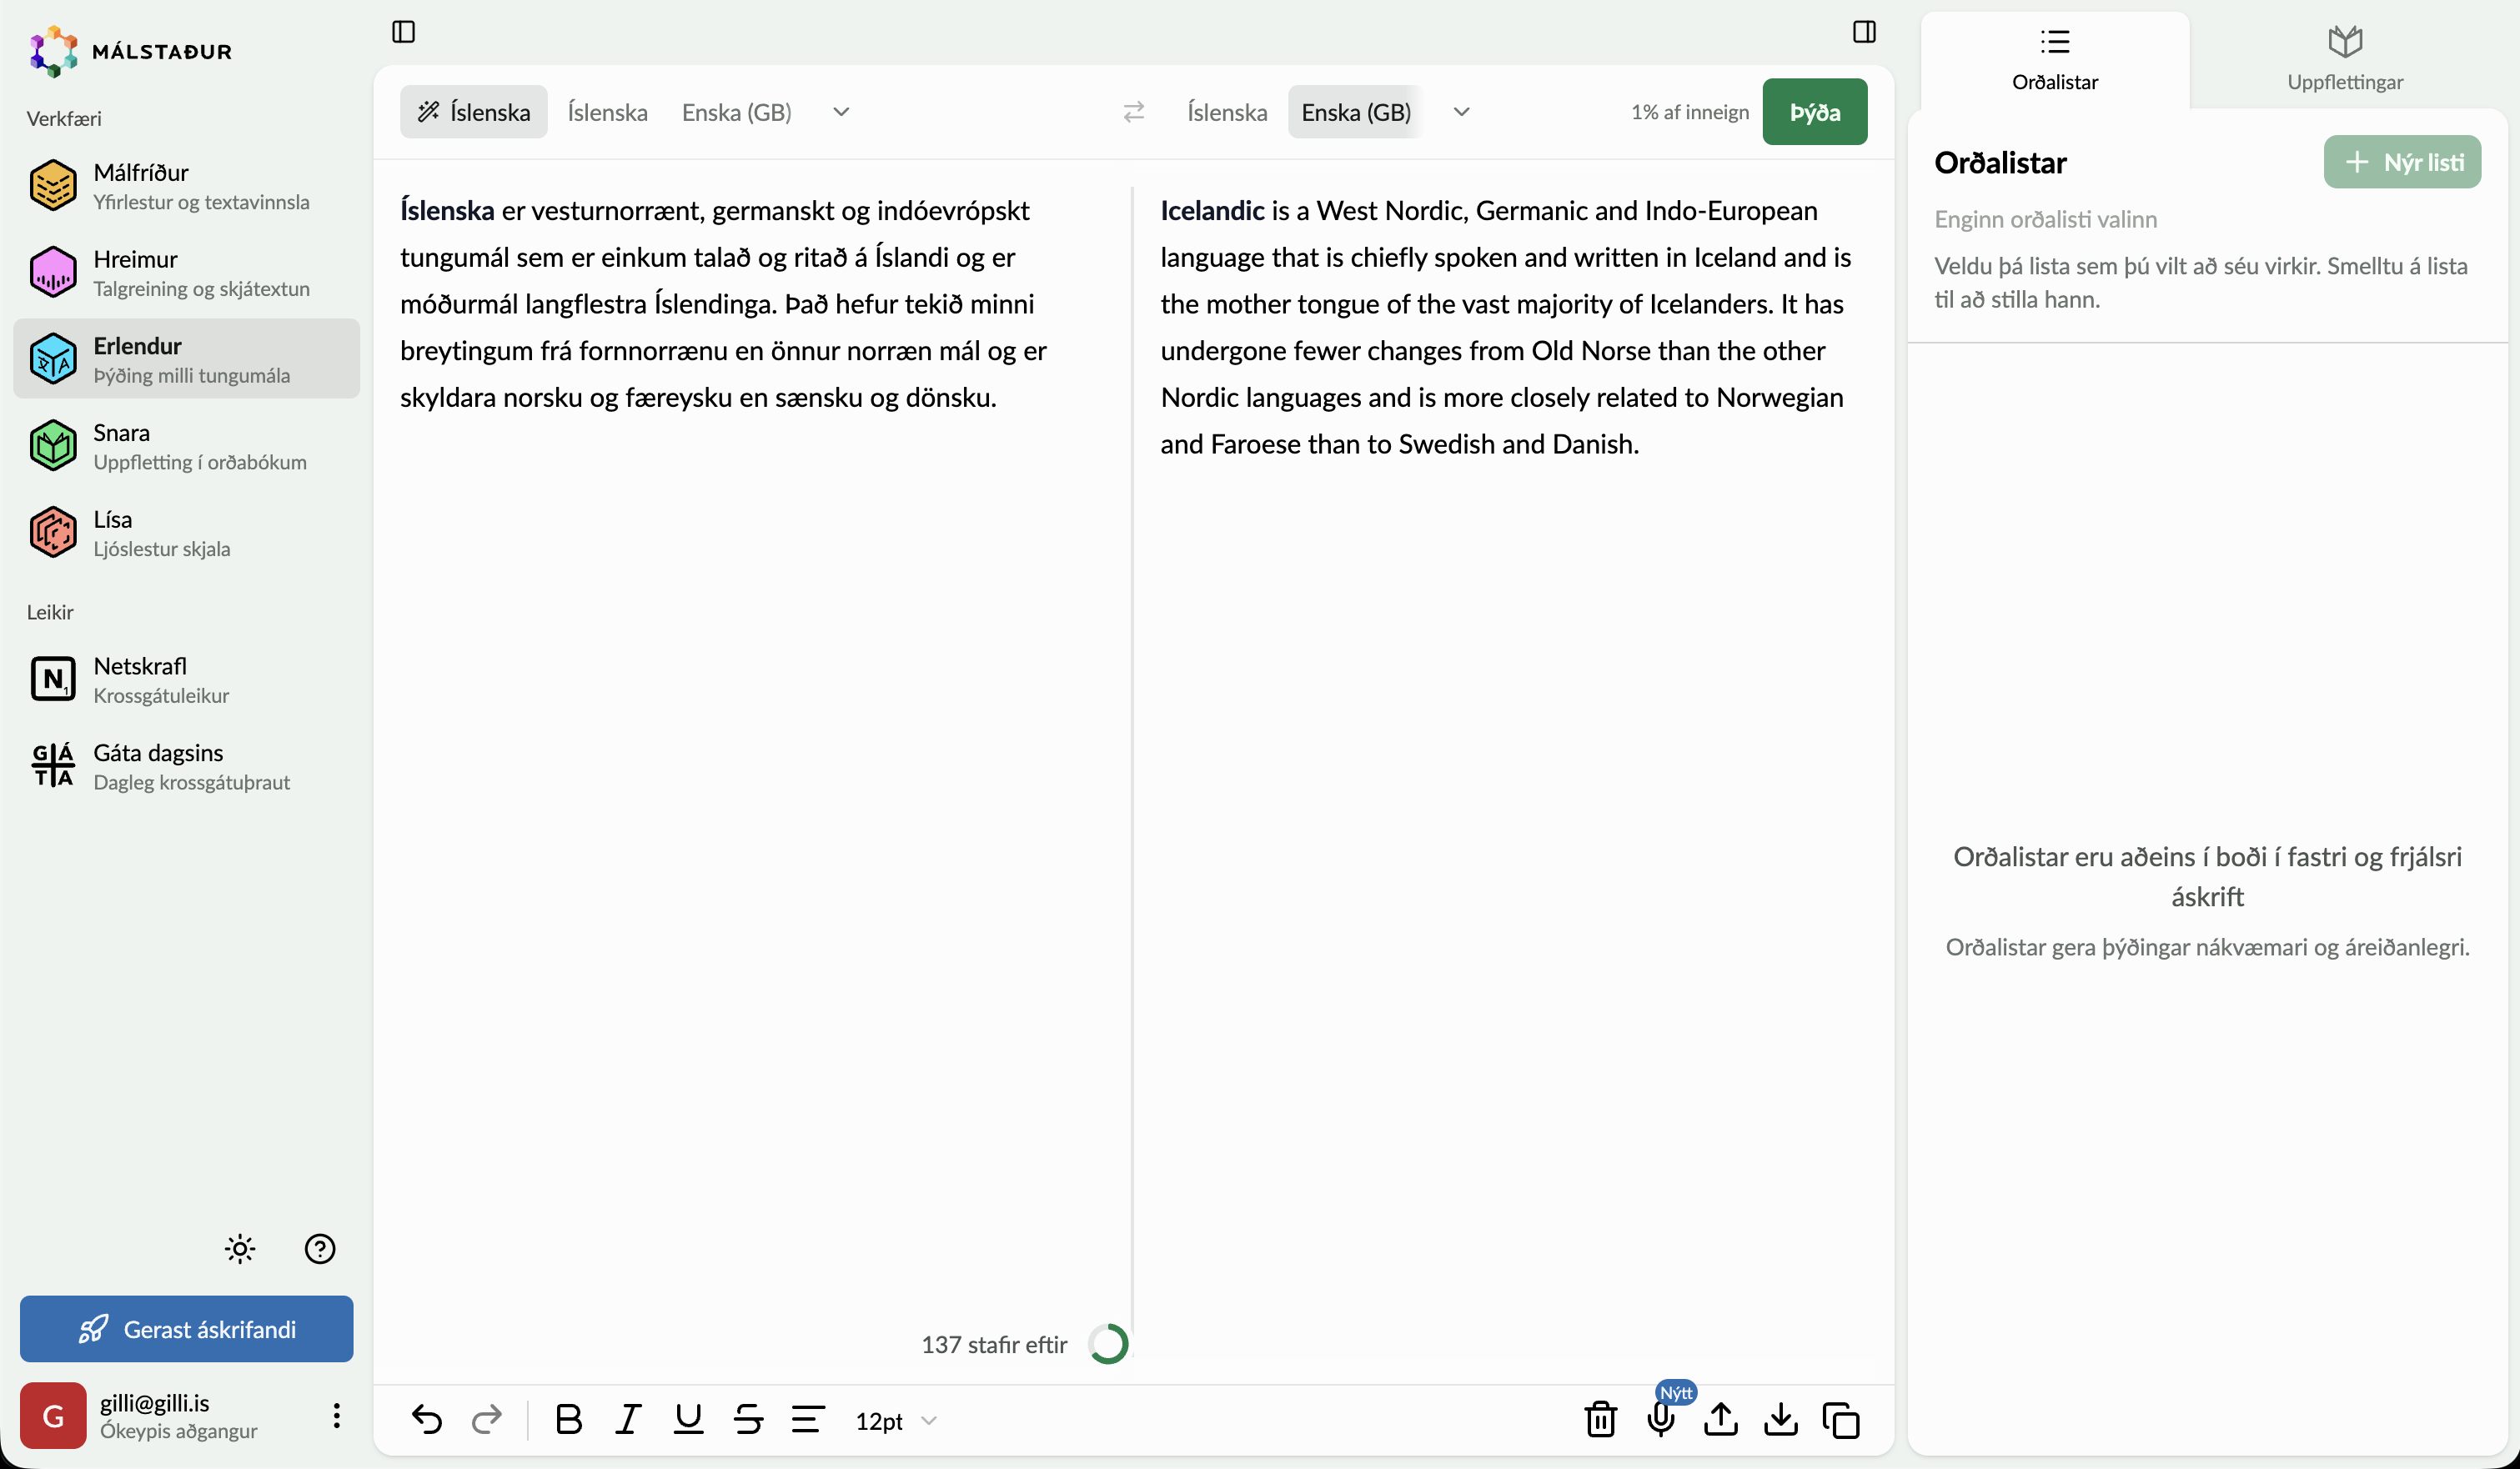Select Enska (GB) target language

(x=1356, y=112)
